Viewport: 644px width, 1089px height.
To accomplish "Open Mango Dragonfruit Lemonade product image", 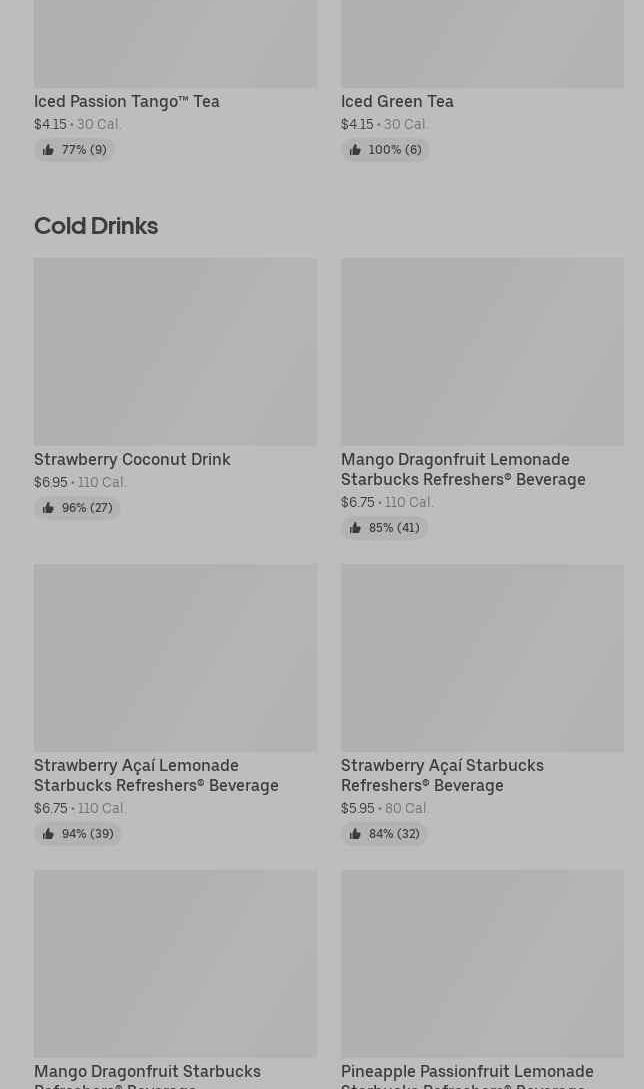I will [482, 351].
